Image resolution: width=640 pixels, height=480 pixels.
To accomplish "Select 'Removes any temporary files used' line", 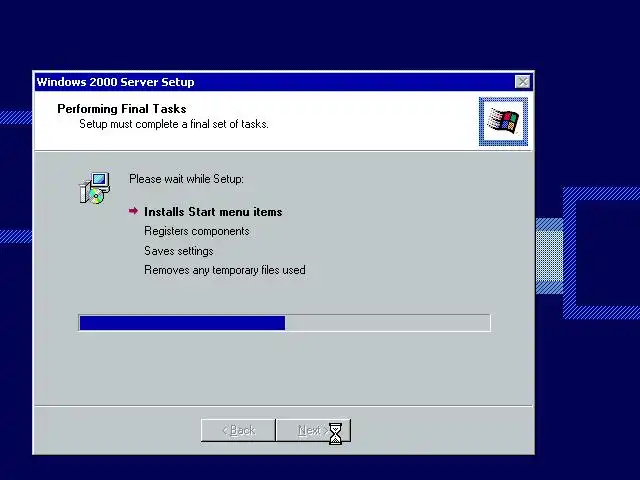I will coord(225,270).
